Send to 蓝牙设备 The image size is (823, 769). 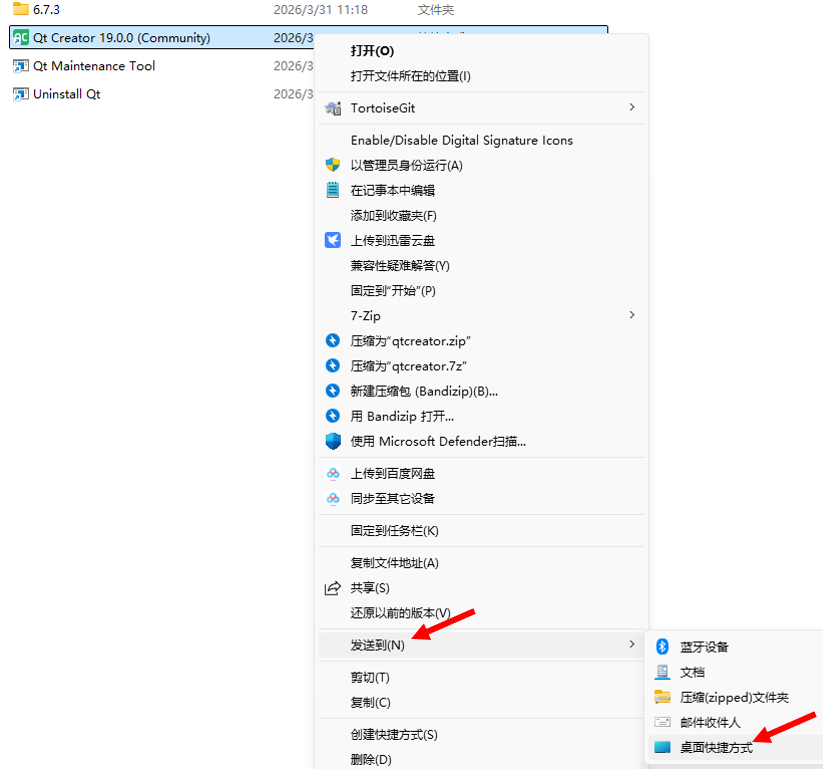704,647
